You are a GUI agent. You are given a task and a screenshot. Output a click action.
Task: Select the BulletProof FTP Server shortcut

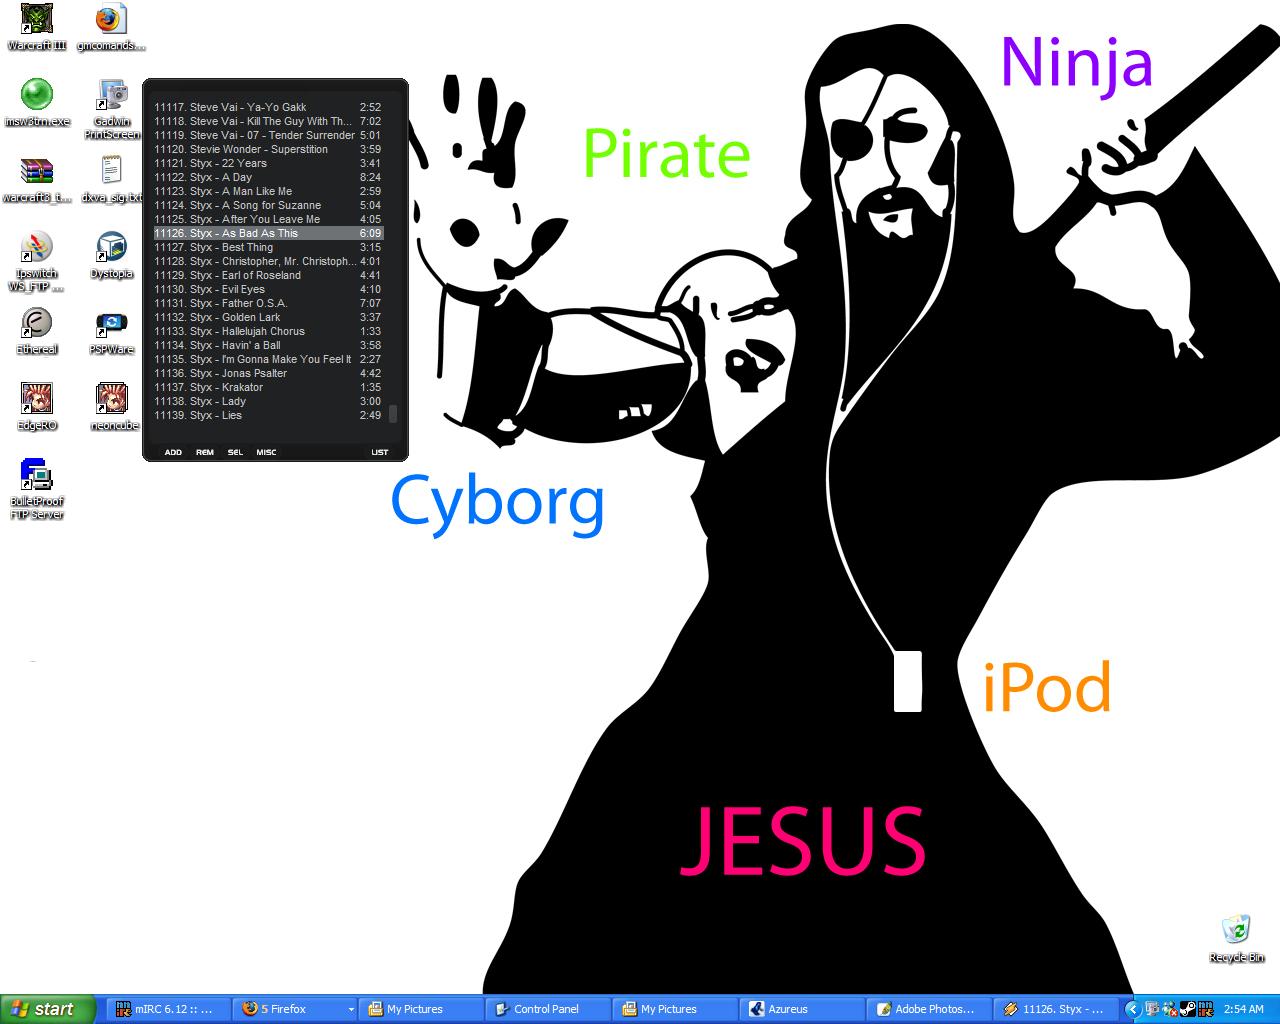pyautogui.click(x=37, y=478)
